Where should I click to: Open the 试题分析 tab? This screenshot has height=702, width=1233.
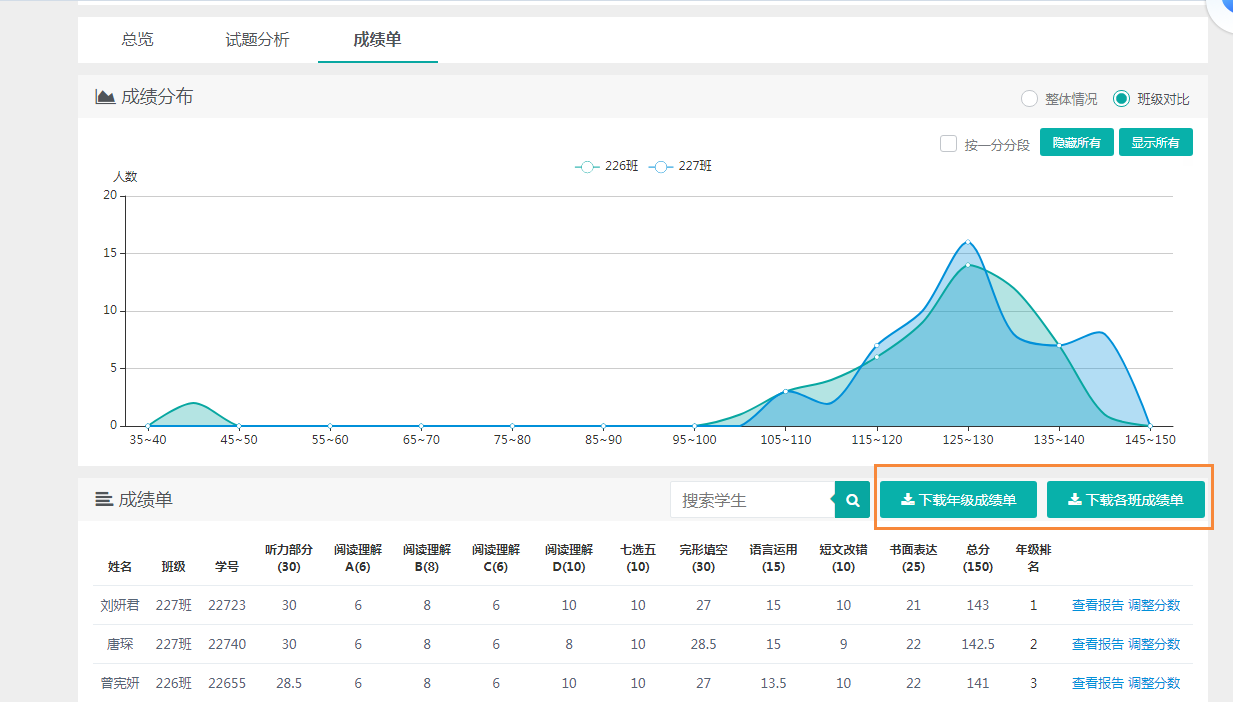pos(257,40)
